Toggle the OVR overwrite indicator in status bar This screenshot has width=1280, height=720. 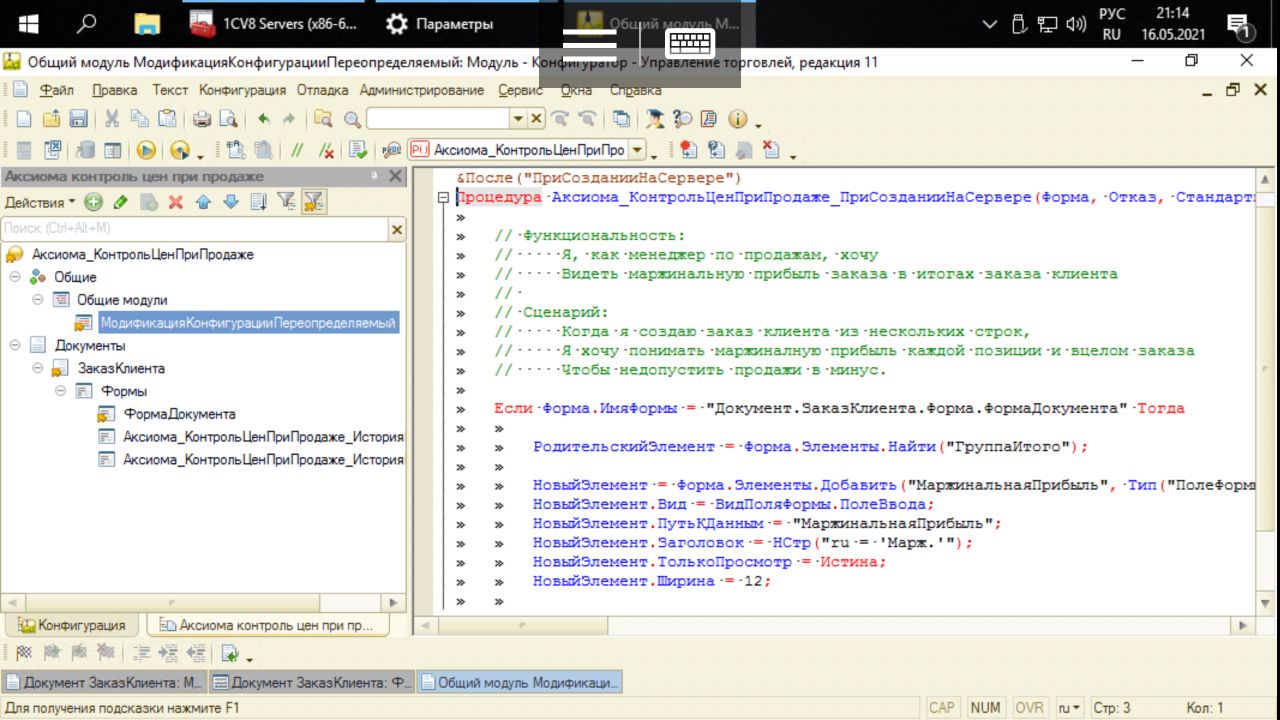point(1028,707)
